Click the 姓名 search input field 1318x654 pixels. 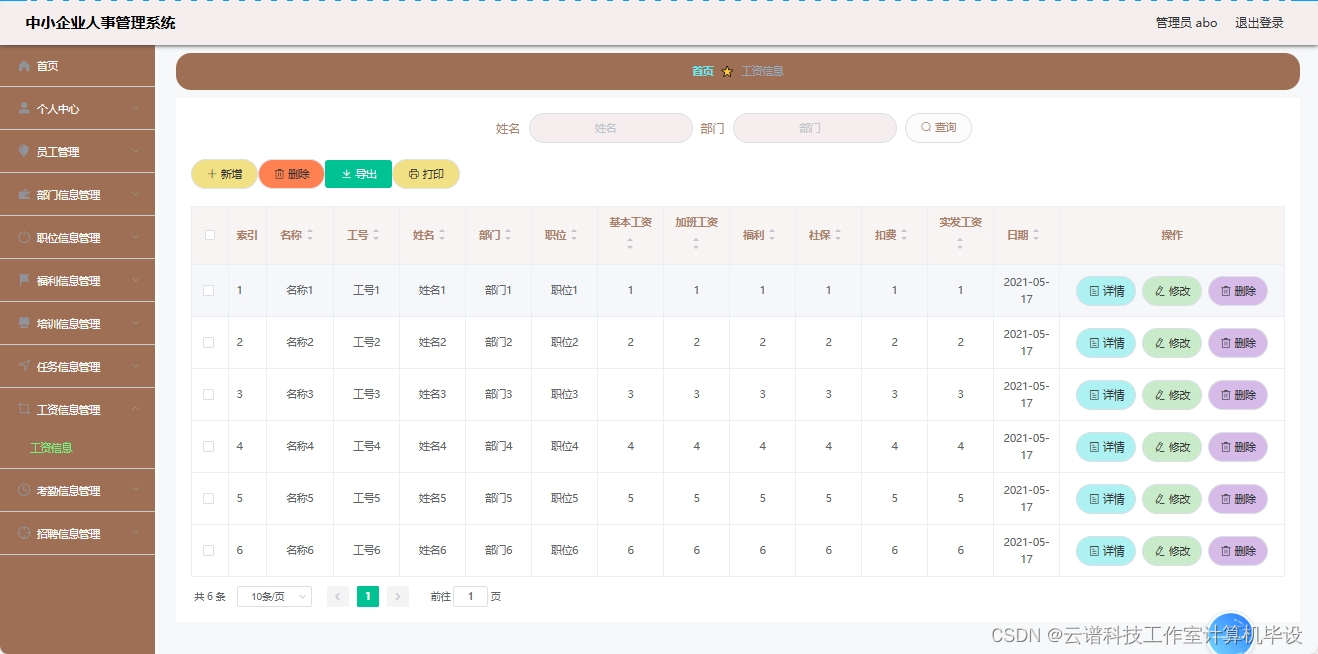[610, 128]
